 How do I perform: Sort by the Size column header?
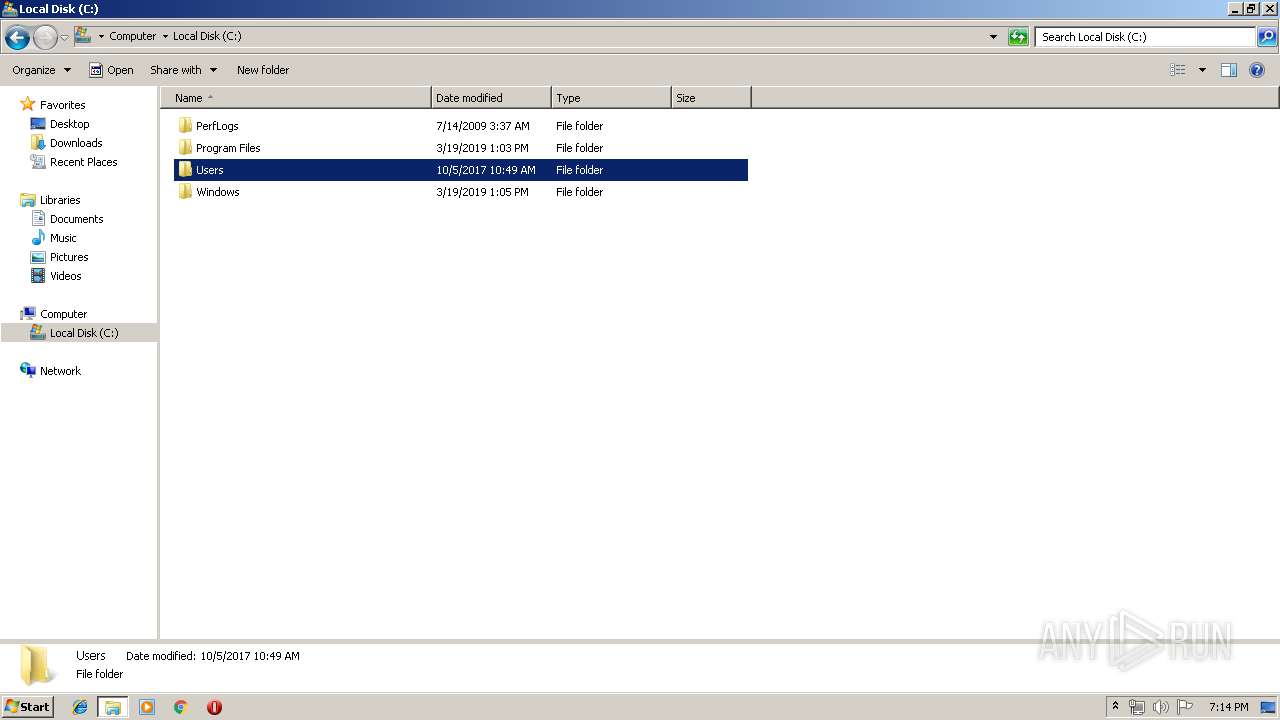[711, 98]
